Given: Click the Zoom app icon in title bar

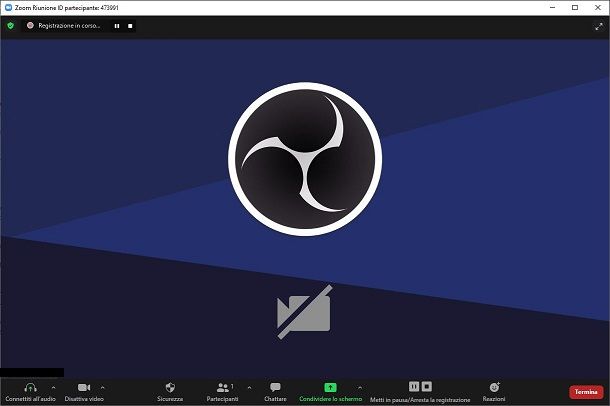Looking at the screenshot, I should click(8, 7).
